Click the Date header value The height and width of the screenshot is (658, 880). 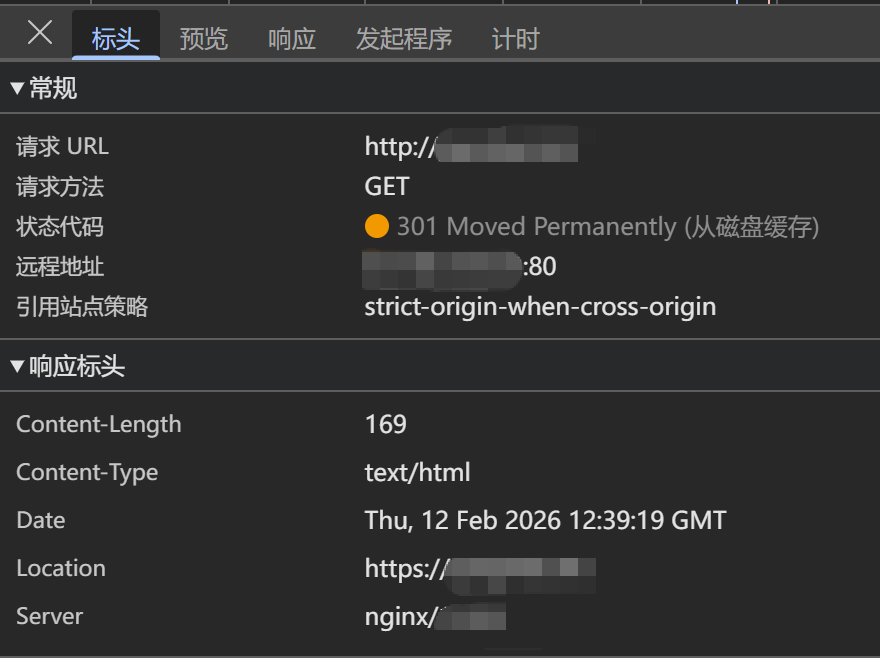[545, 520]
